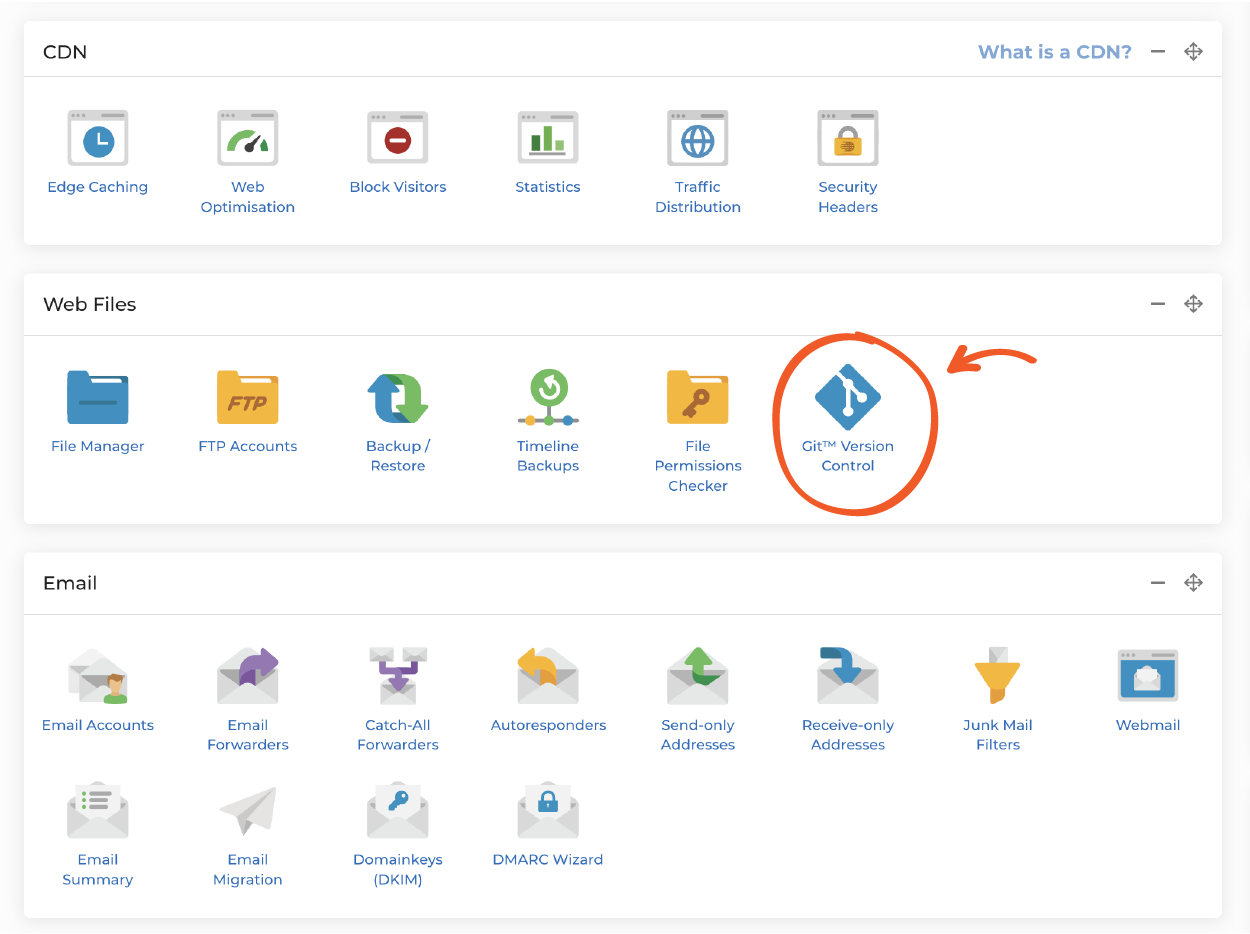The image size is (1250, 934).
Task: Open the Domainkeys (DKIM) icon
Action: pyautogui.click(x=398, y=810)
